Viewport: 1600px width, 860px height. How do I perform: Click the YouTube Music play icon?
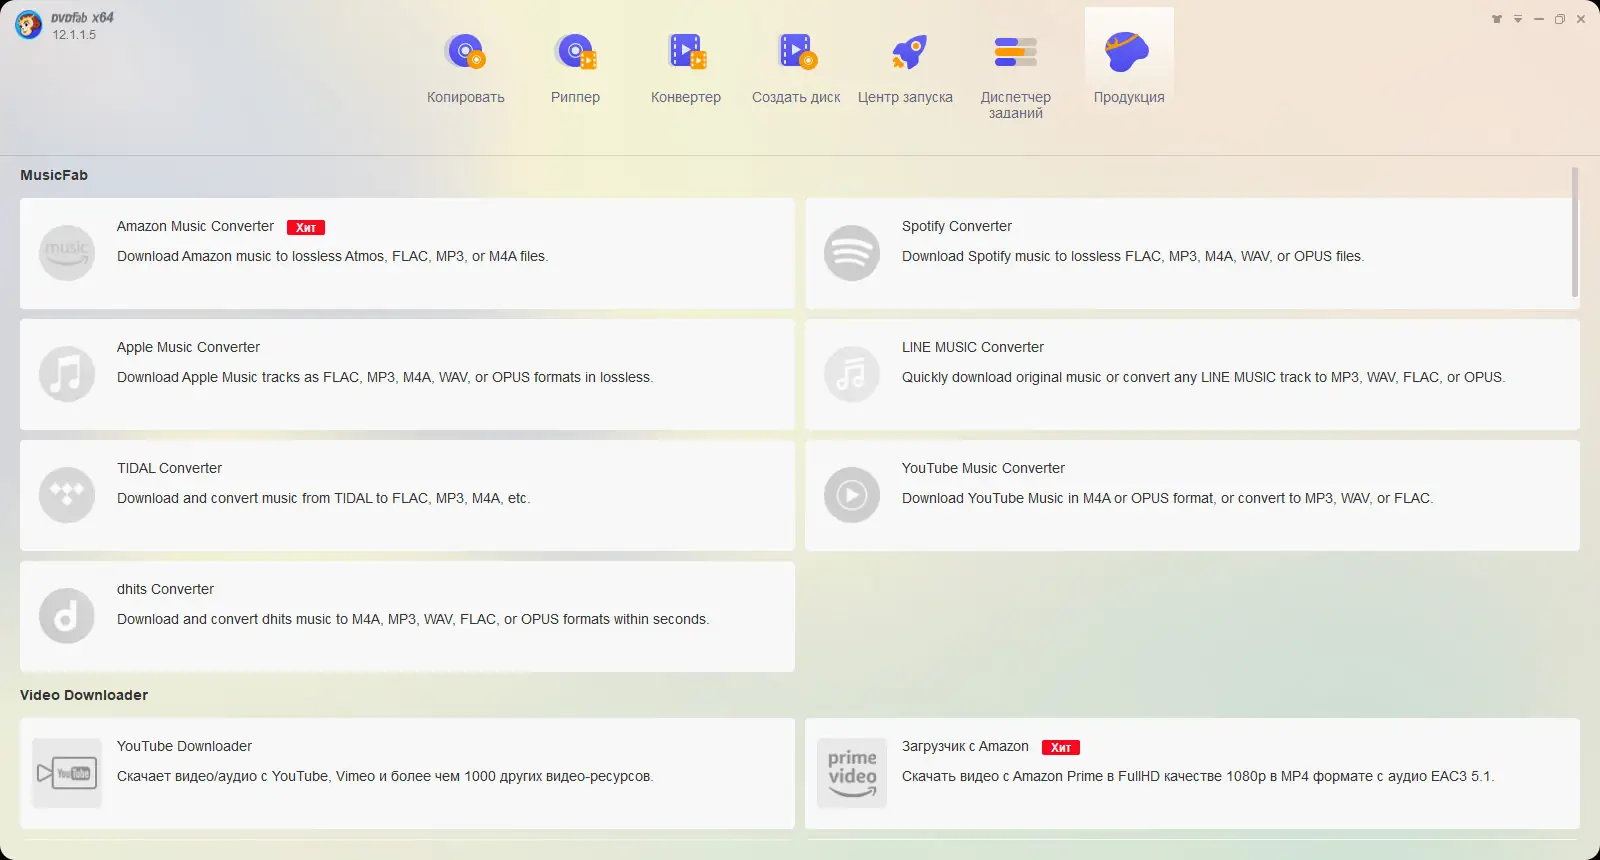(x=852, y=495)
